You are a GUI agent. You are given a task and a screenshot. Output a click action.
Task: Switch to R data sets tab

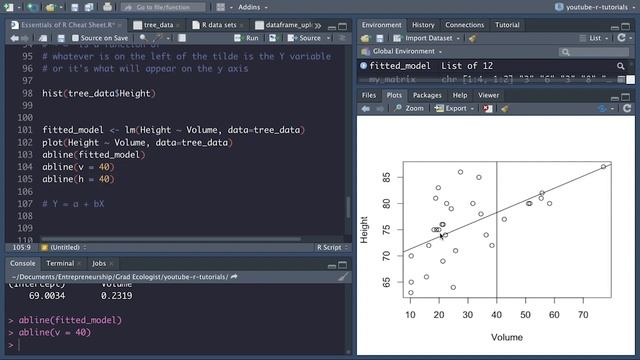point(219,25)
